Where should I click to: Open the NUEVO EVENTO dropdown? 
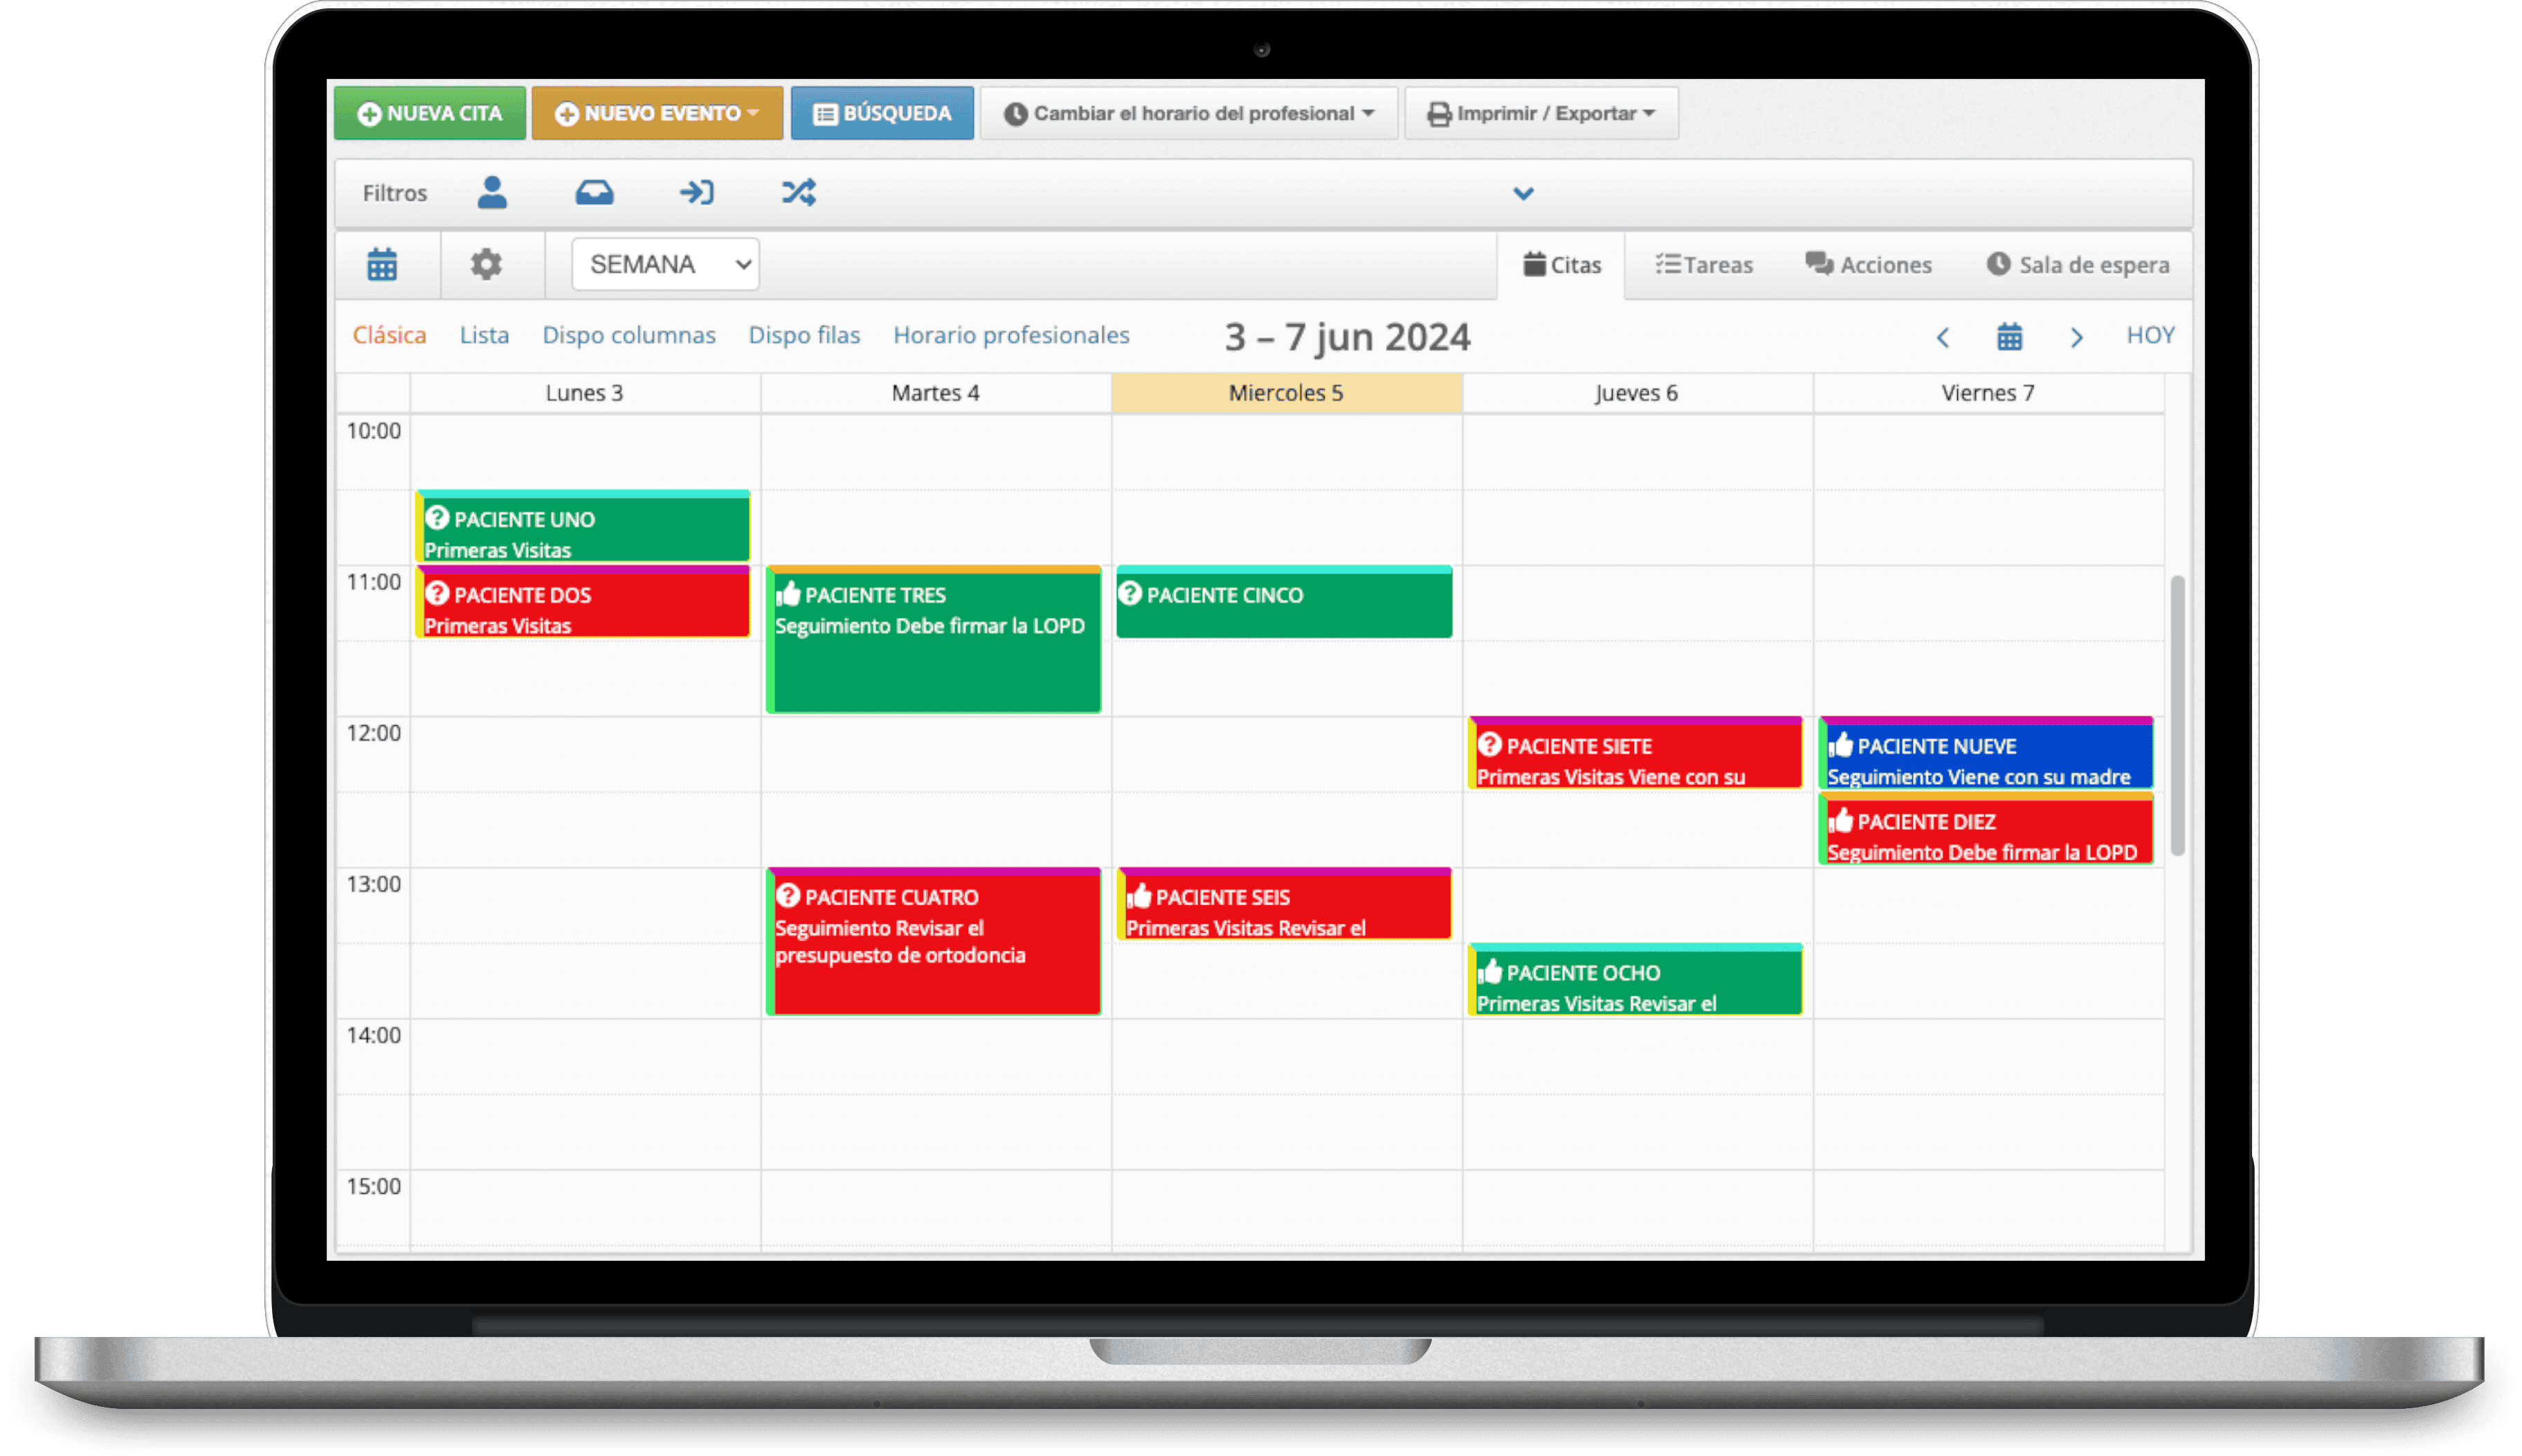coord(657,113)
